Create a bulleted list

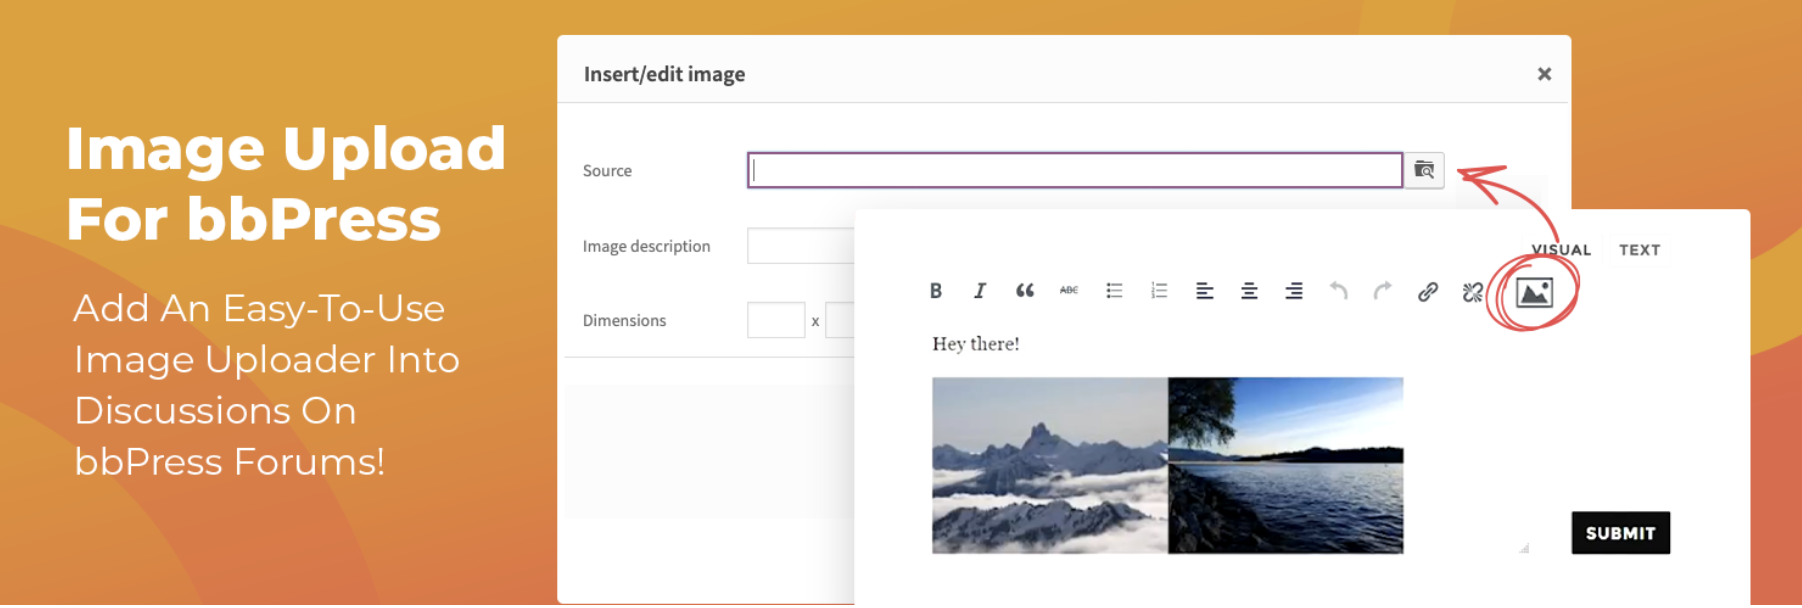(x=1114, y=291)
